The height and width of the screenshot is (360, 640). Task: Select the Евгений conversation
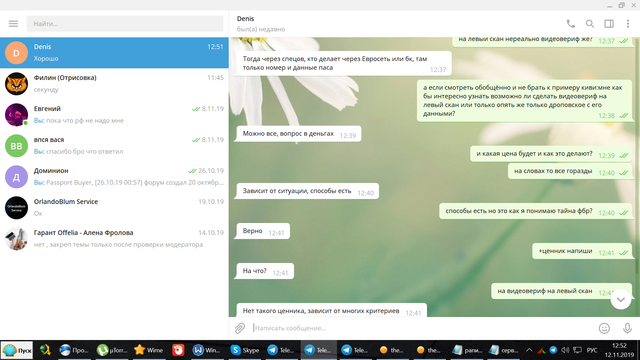pyautogui.click(x=114, y=115)
